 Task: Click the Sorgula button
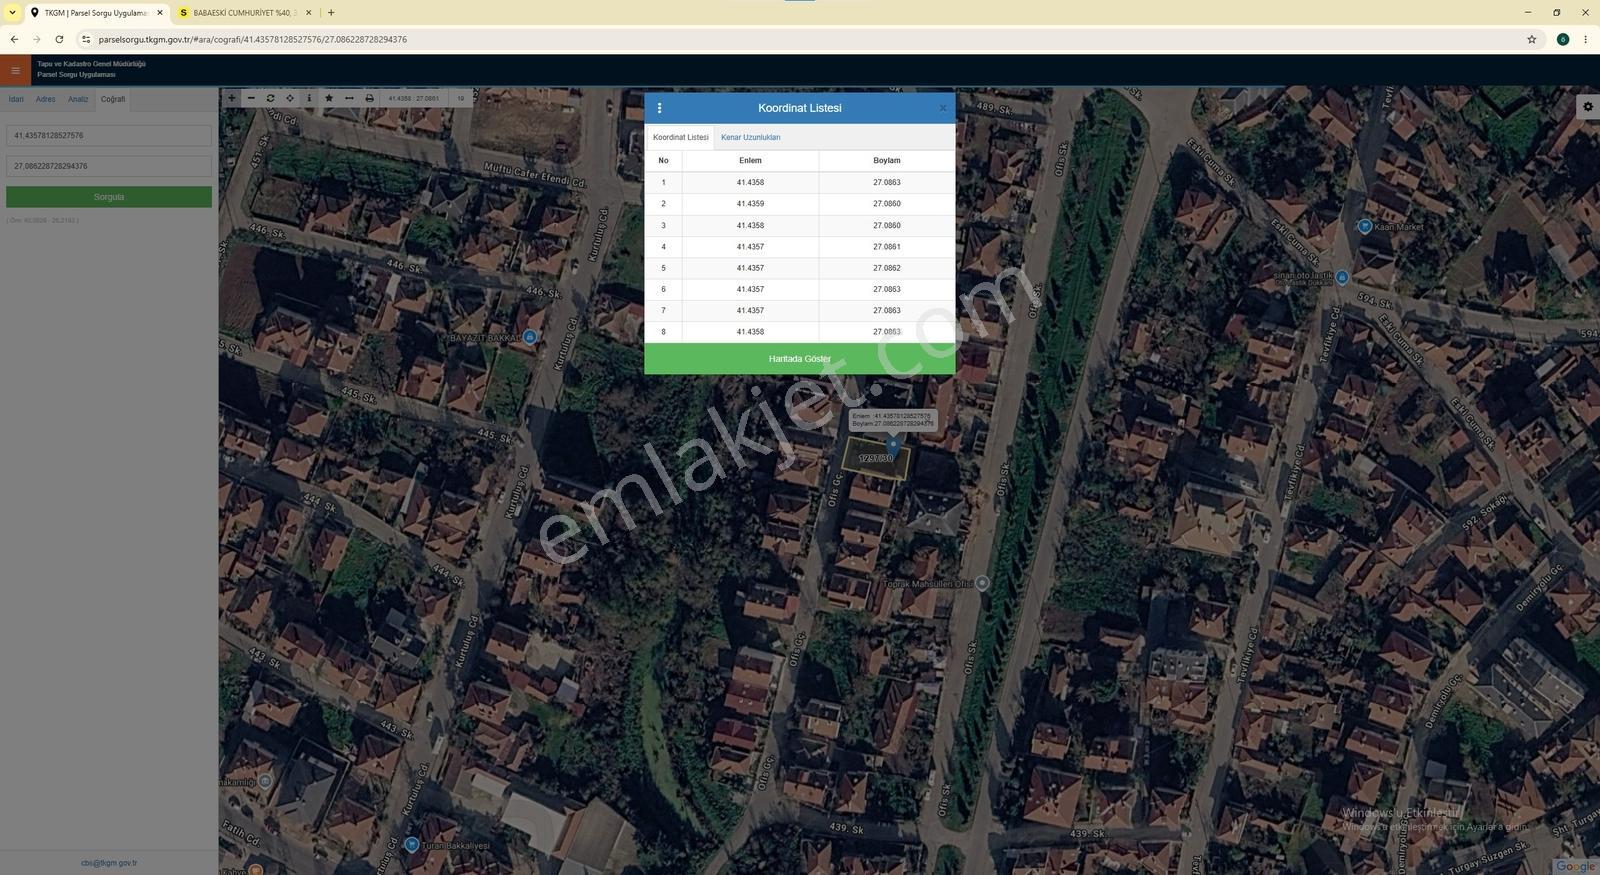[109, 197]
